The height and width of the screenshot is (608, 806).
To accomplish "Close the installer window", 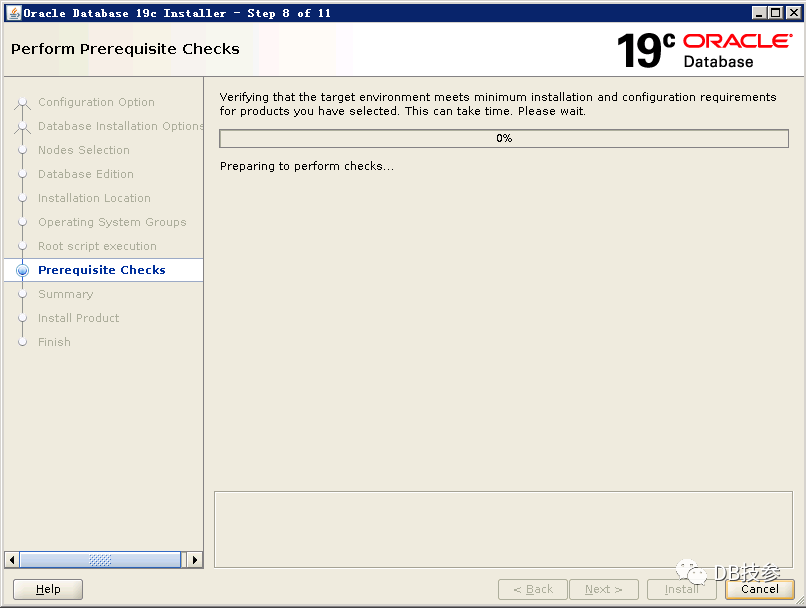I will coord(793,13).
